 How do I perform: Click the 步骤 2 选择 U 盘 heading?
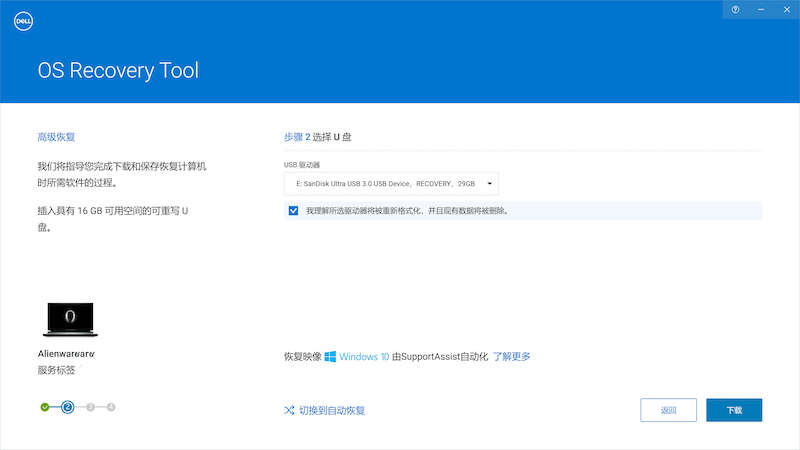[317, 137]
